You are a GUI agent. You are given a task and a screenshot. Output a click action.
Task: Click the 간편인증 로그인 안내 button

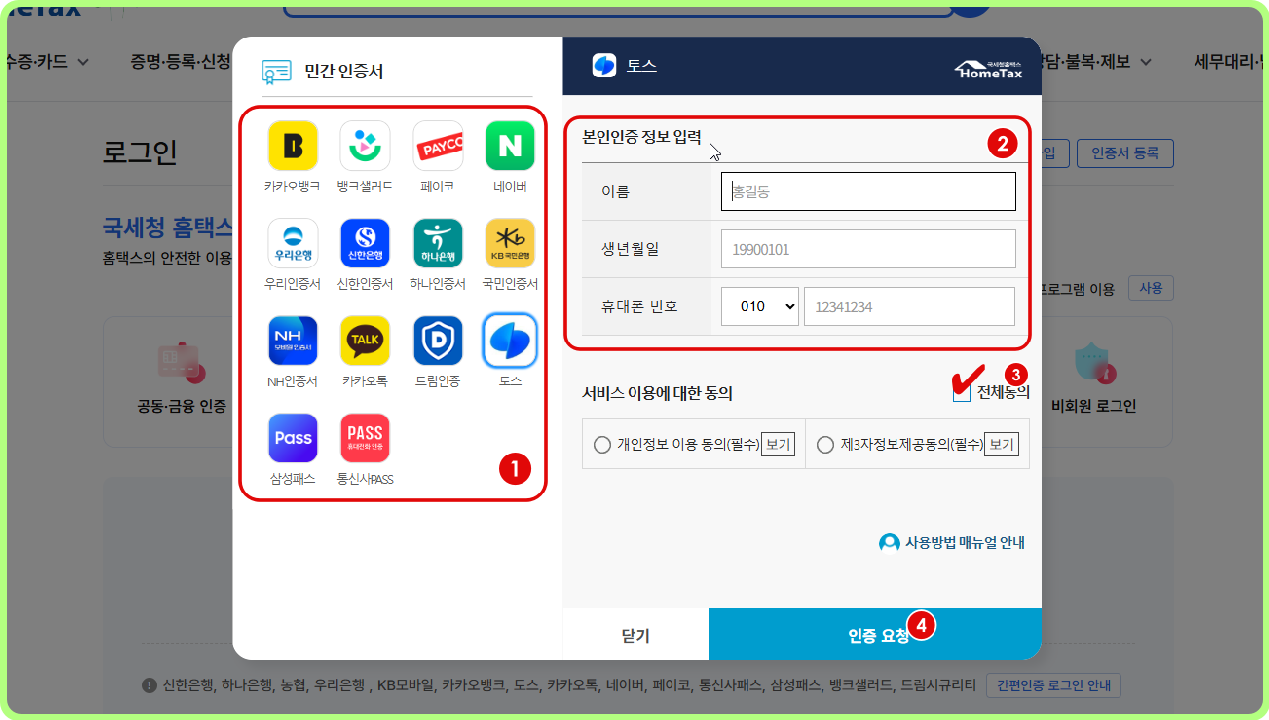click(x=1054, y=686)
